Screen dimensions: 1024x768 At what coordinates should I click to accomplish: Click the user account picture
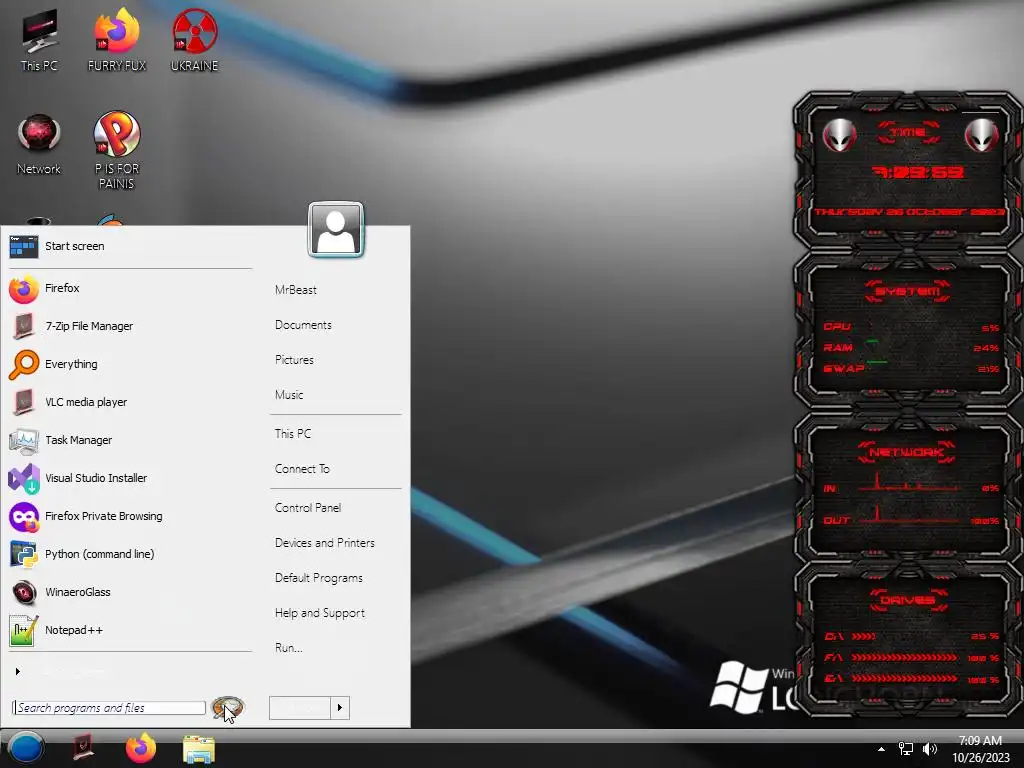click(336, 230)
